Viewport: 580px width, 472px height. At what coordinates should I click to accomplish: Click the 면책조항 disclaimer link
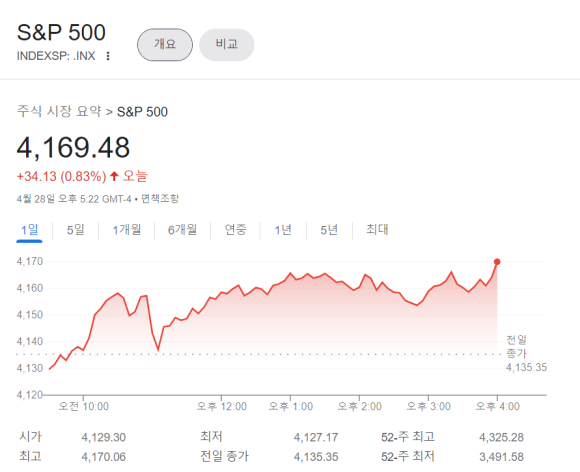[x=160, y=199]
